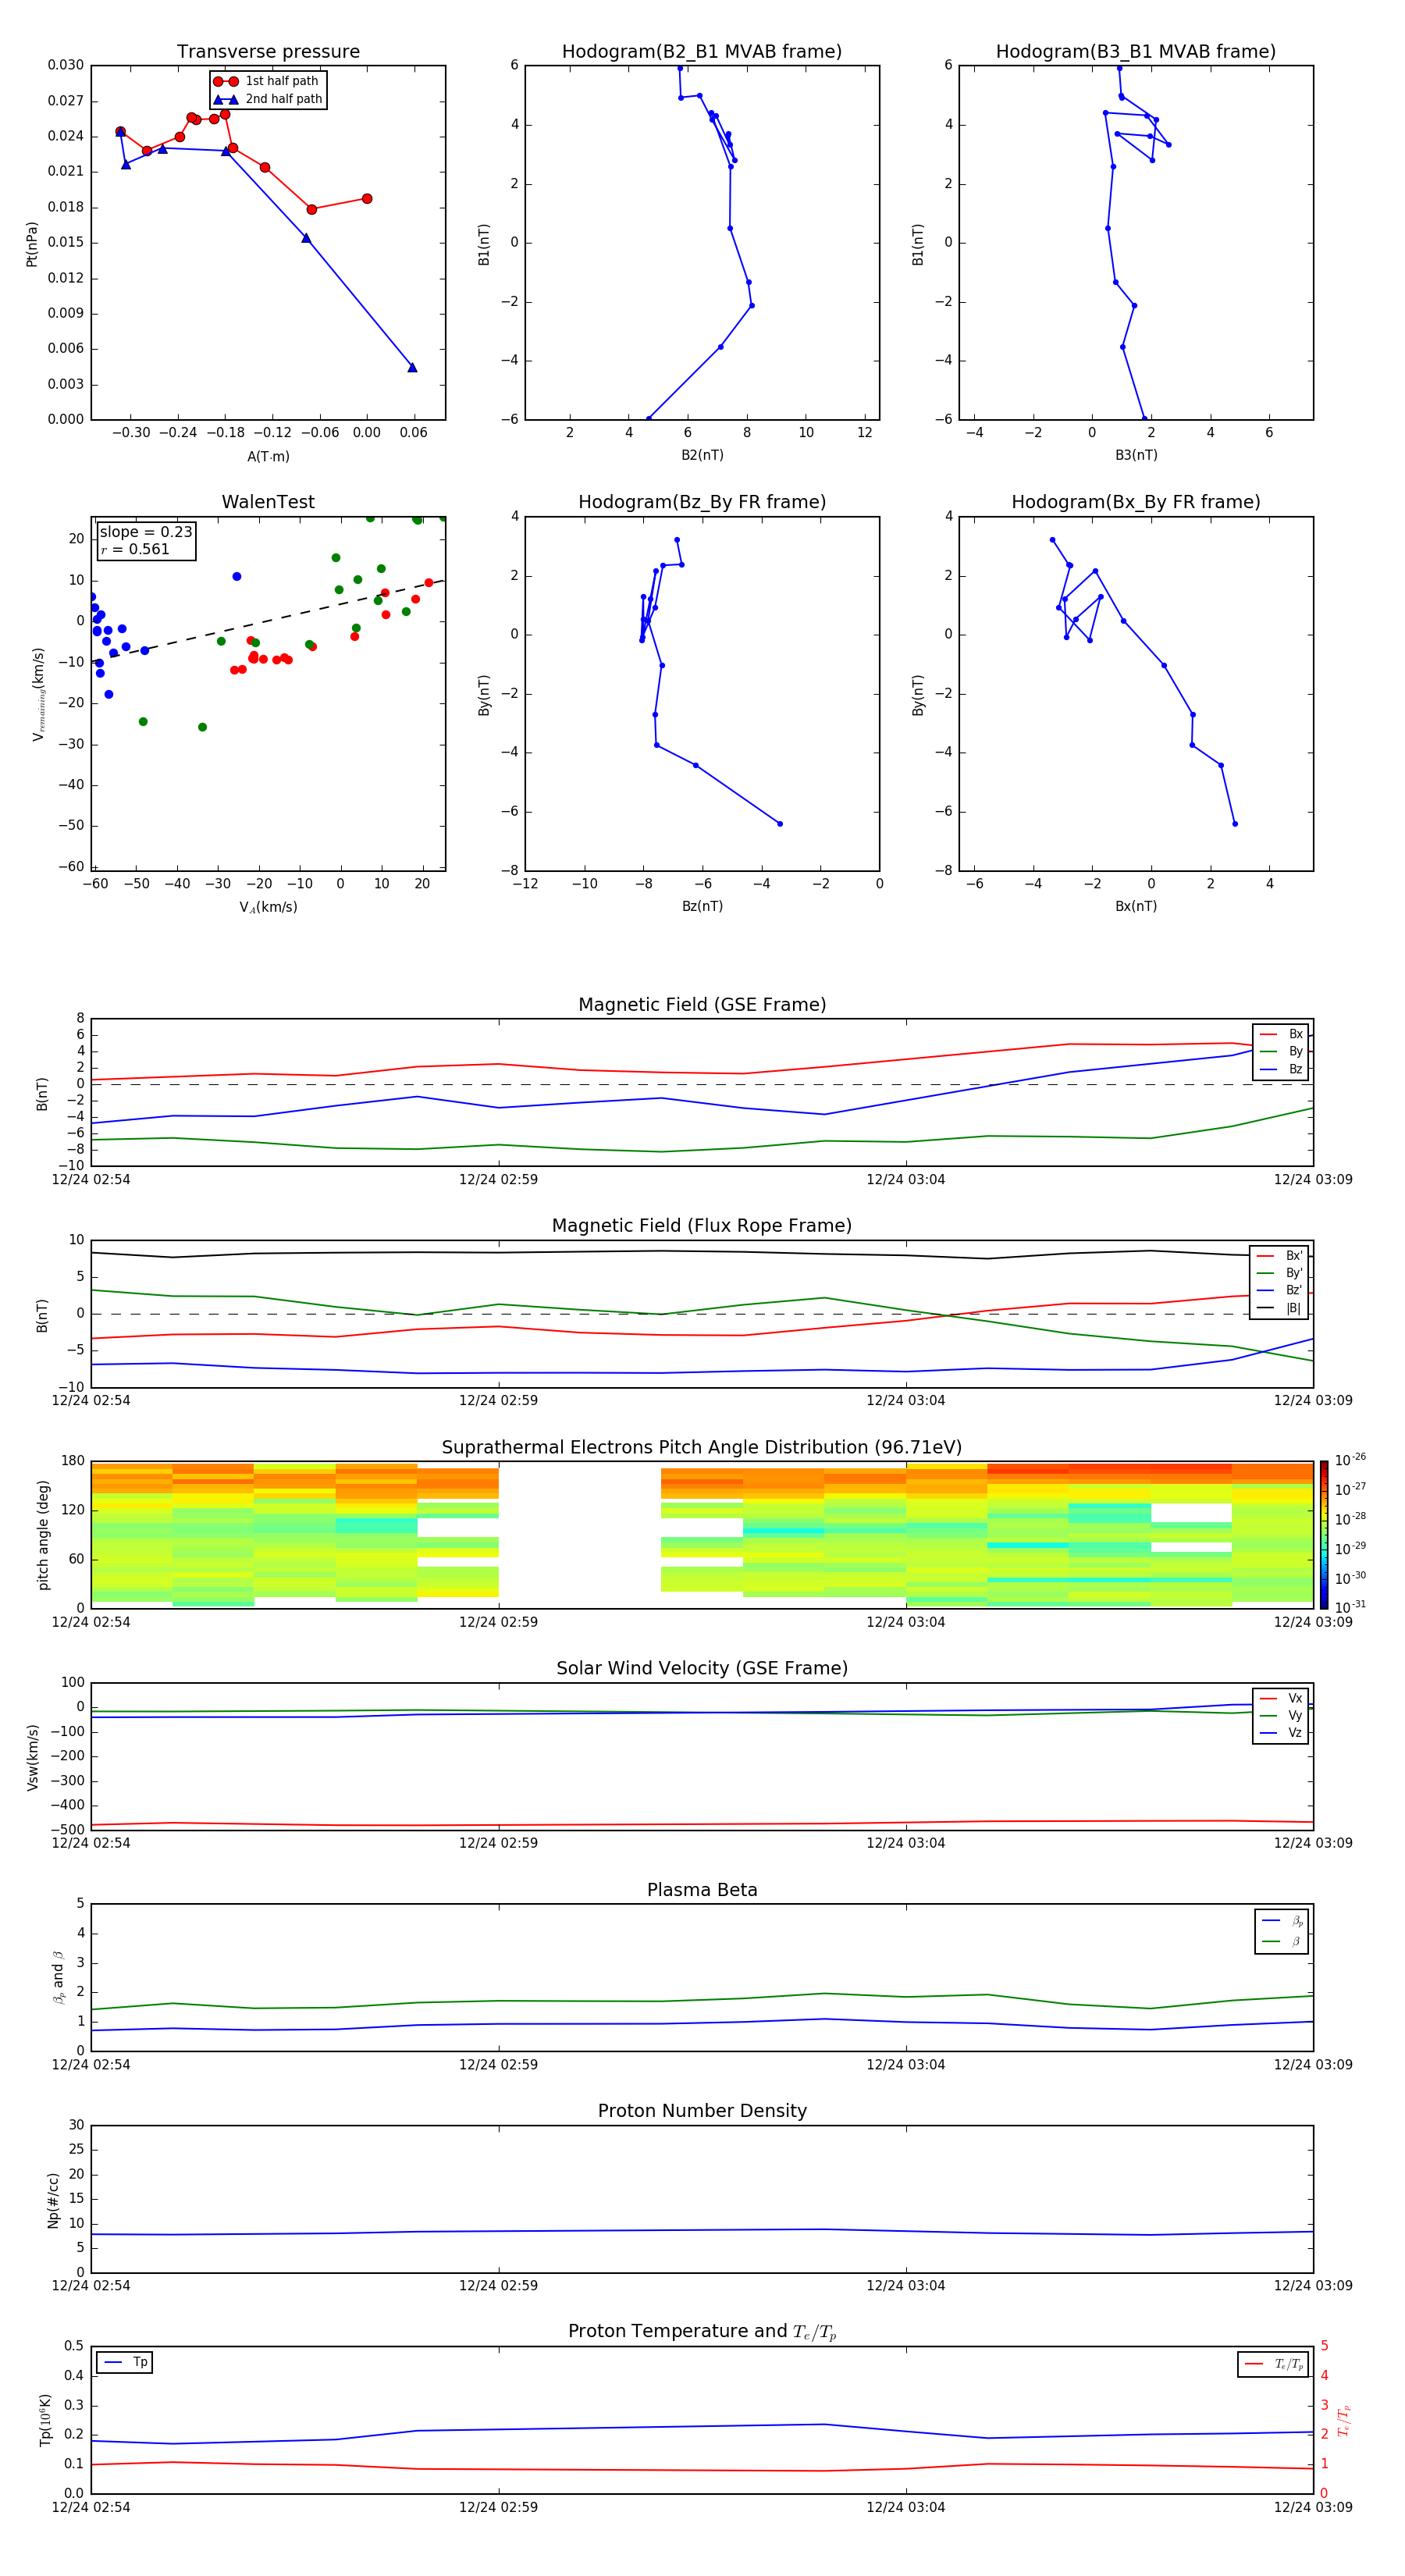Select Bx' in the Flux Rope legend
The height and width of the screenshot is (2576, 1405).
point(1279,1256)
